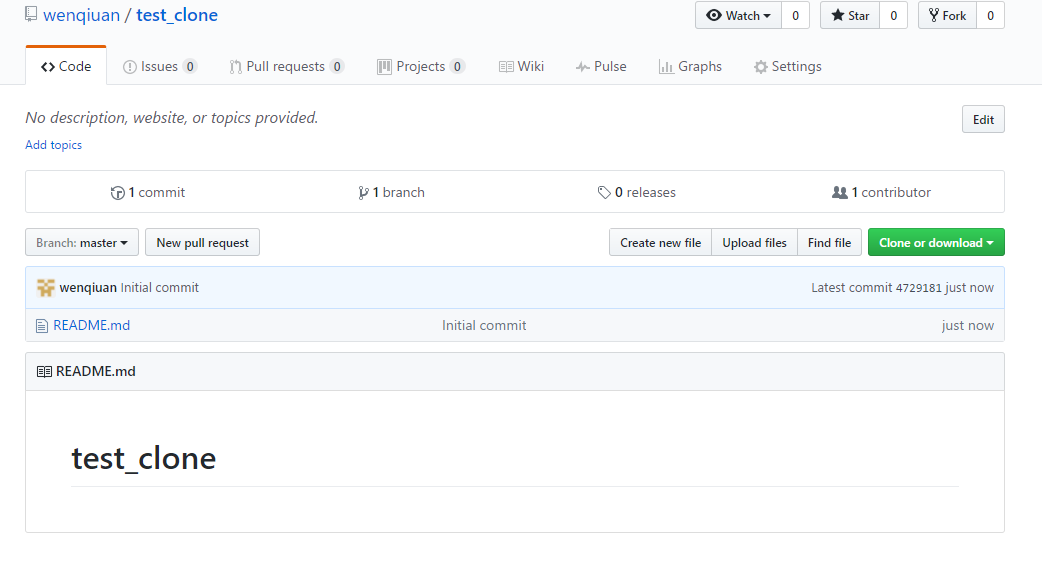Open the Settings tab
Viewport: 1042px width, 575px height.
point(787,67)
